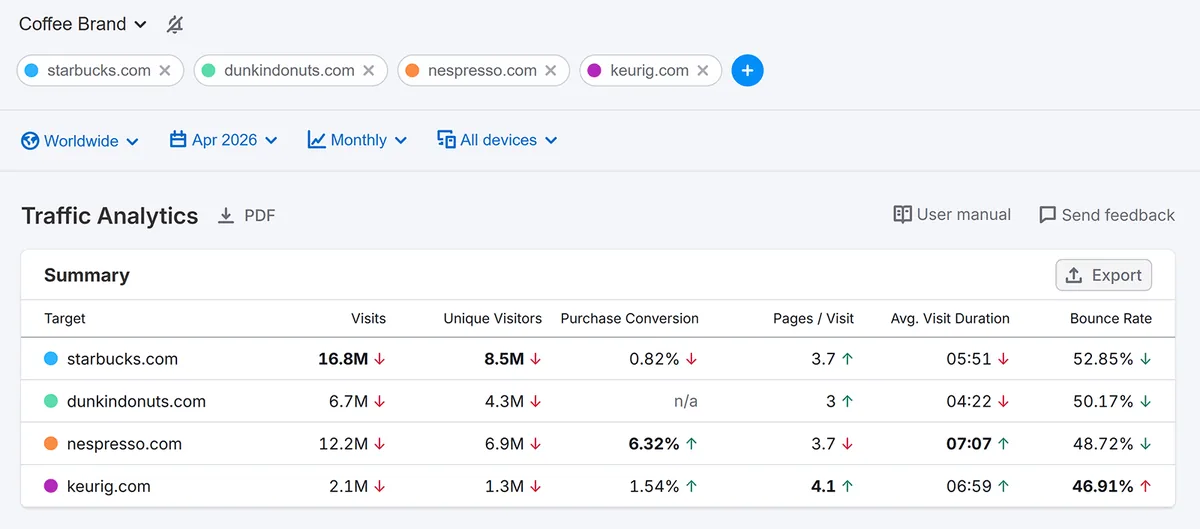
Task: Remove the nespresso.com chip
Action: pyautogui.click(x=551, y=71)
